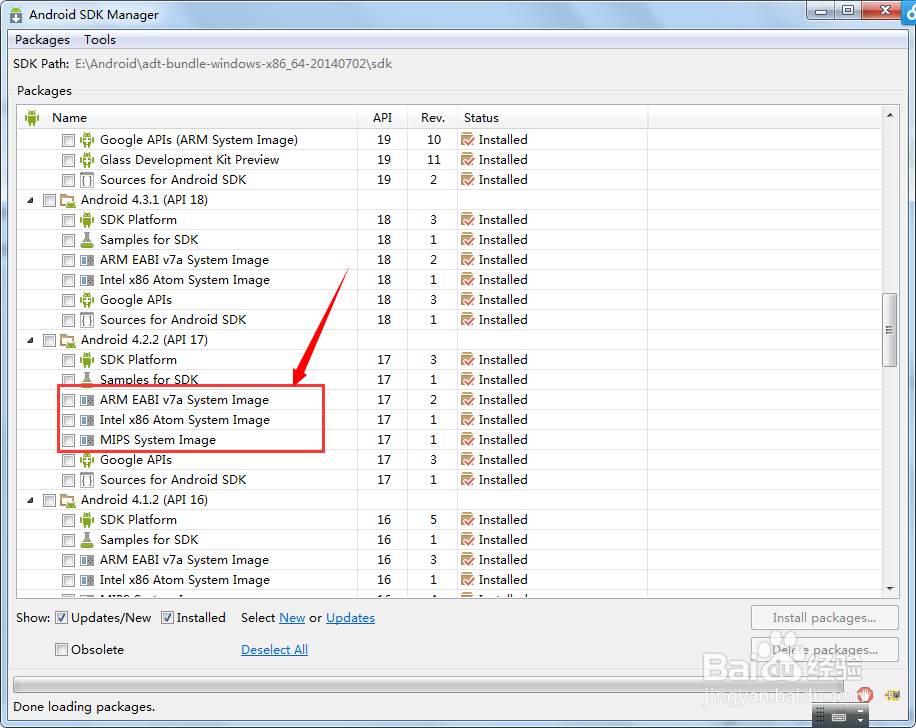Check the Android 4.2.2 (API 17) group checkbox
916x728 pixels.
pyautogui.click(x=49, y=340)
